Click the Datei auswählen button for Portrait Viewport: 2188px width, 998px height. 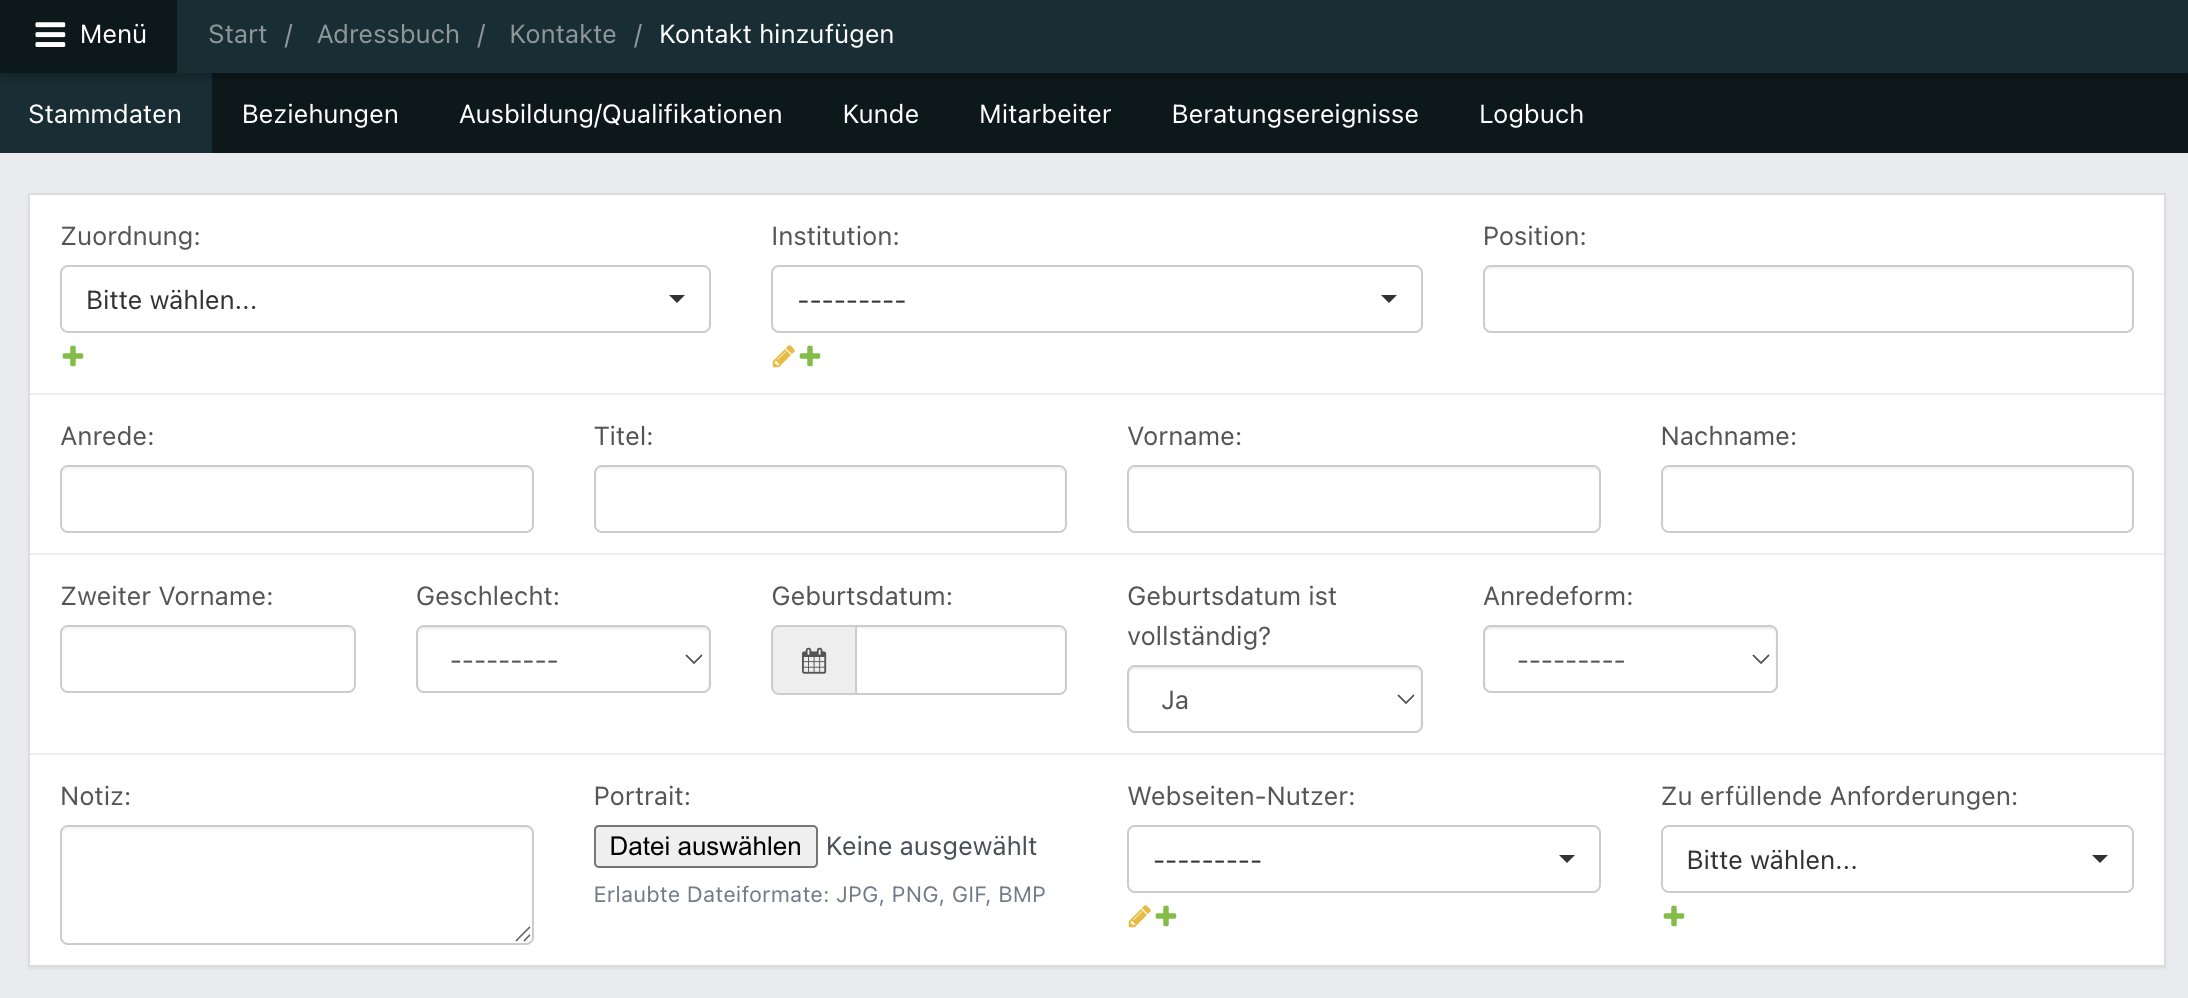point(704,845)
